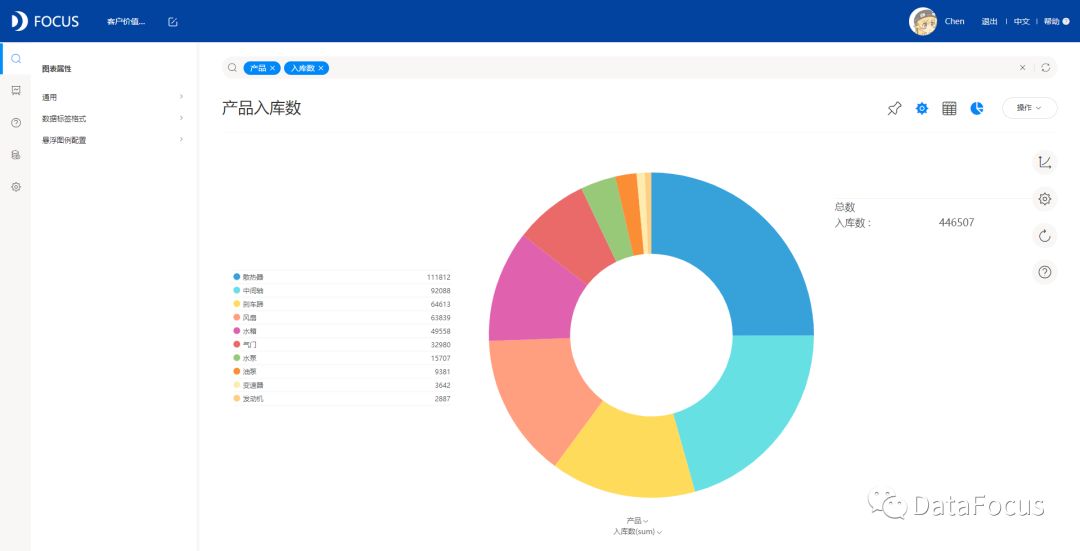Toggle the 变速器 legend entry
The height and width of the screenshot is (551, 1080).
pyautogui.click(x=248, y=385)
